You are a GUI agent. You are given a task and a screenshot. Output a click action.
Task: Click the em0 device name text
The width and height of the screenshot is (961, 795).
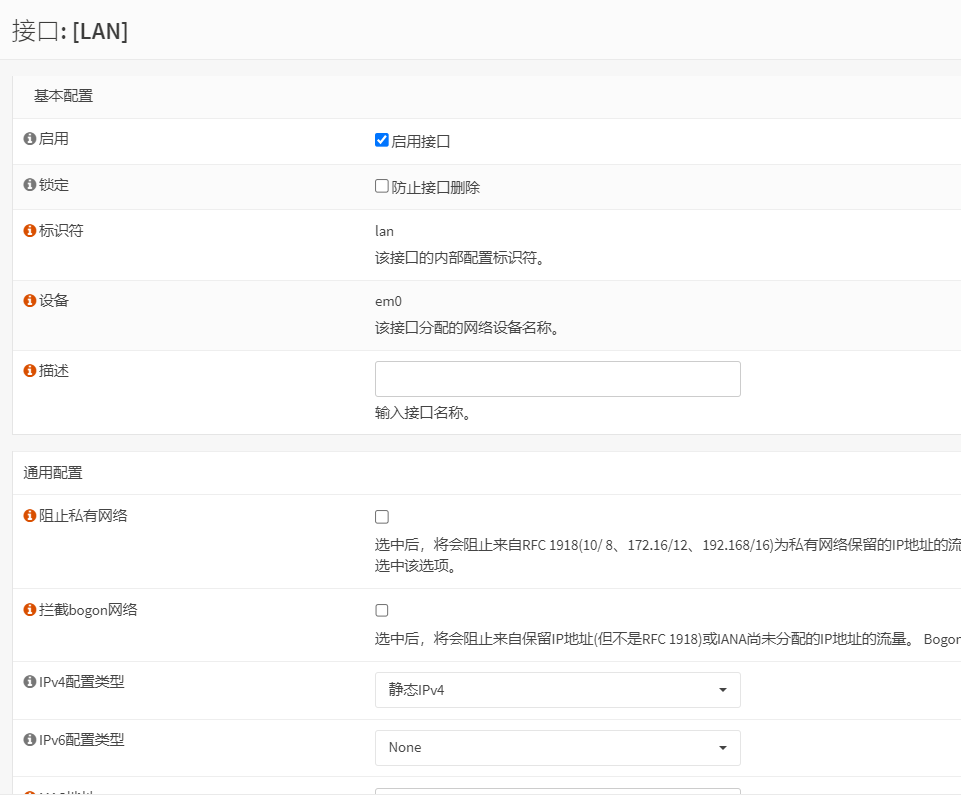tap(388, 301)
